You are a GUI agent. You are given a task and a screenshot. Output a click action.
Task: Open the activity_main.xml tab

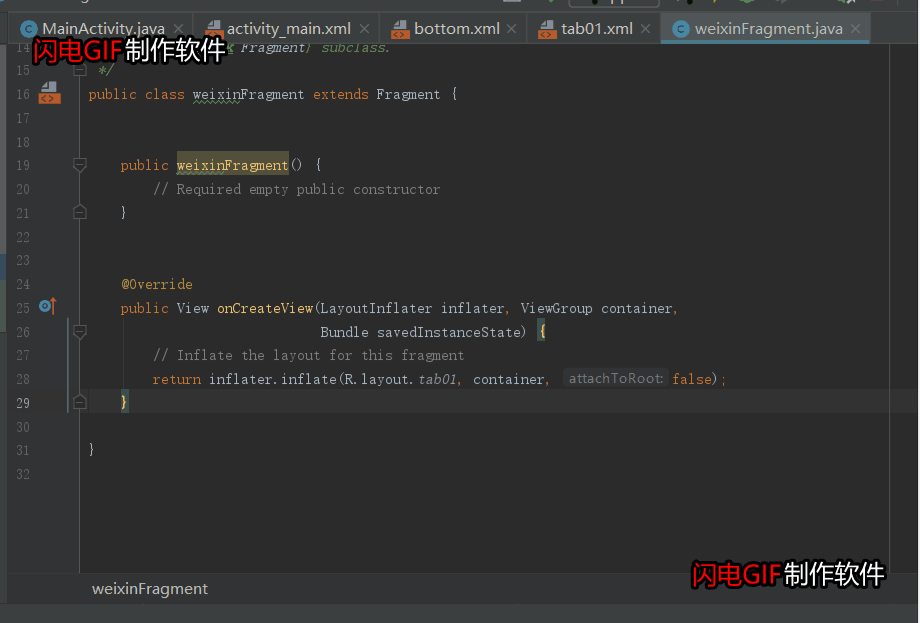click(x=289, y=28)
